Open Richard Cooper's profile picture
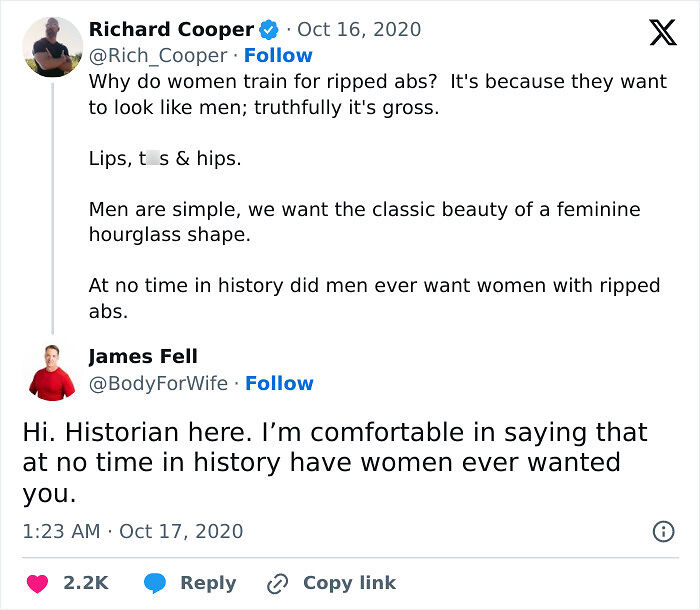 [53, 47]
